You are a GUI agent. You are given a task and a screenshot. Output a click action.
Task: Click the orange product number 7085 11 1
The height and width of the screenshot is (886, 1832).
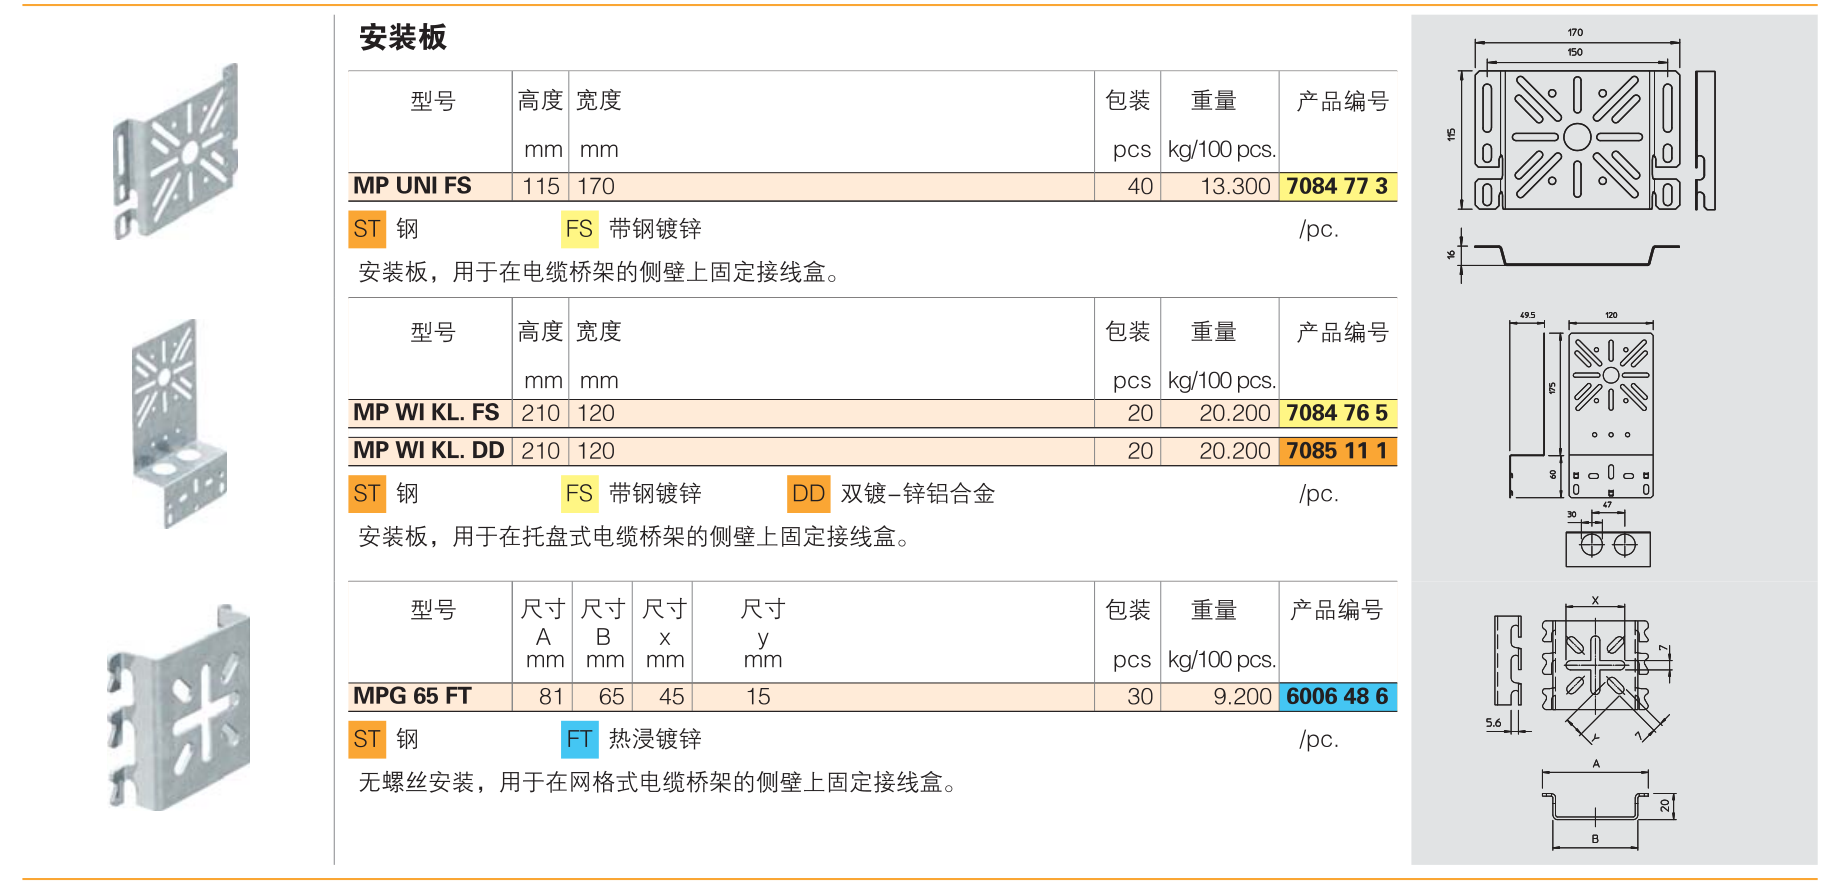1337,451
